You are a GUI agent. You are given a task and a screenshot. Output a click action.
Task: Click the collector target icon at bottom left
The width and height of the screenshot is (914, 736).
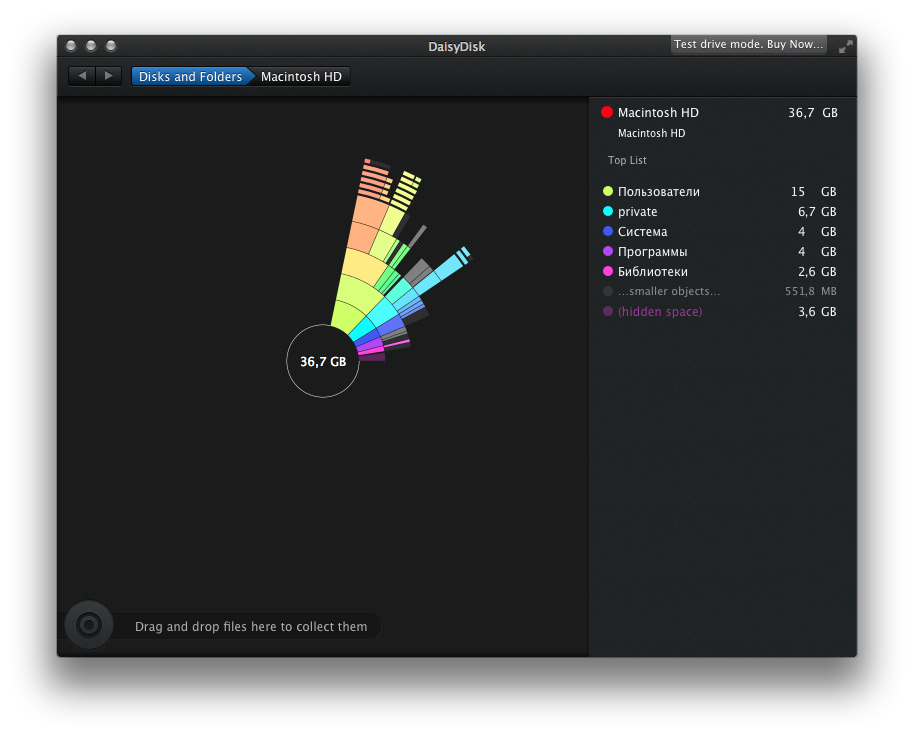89,625
